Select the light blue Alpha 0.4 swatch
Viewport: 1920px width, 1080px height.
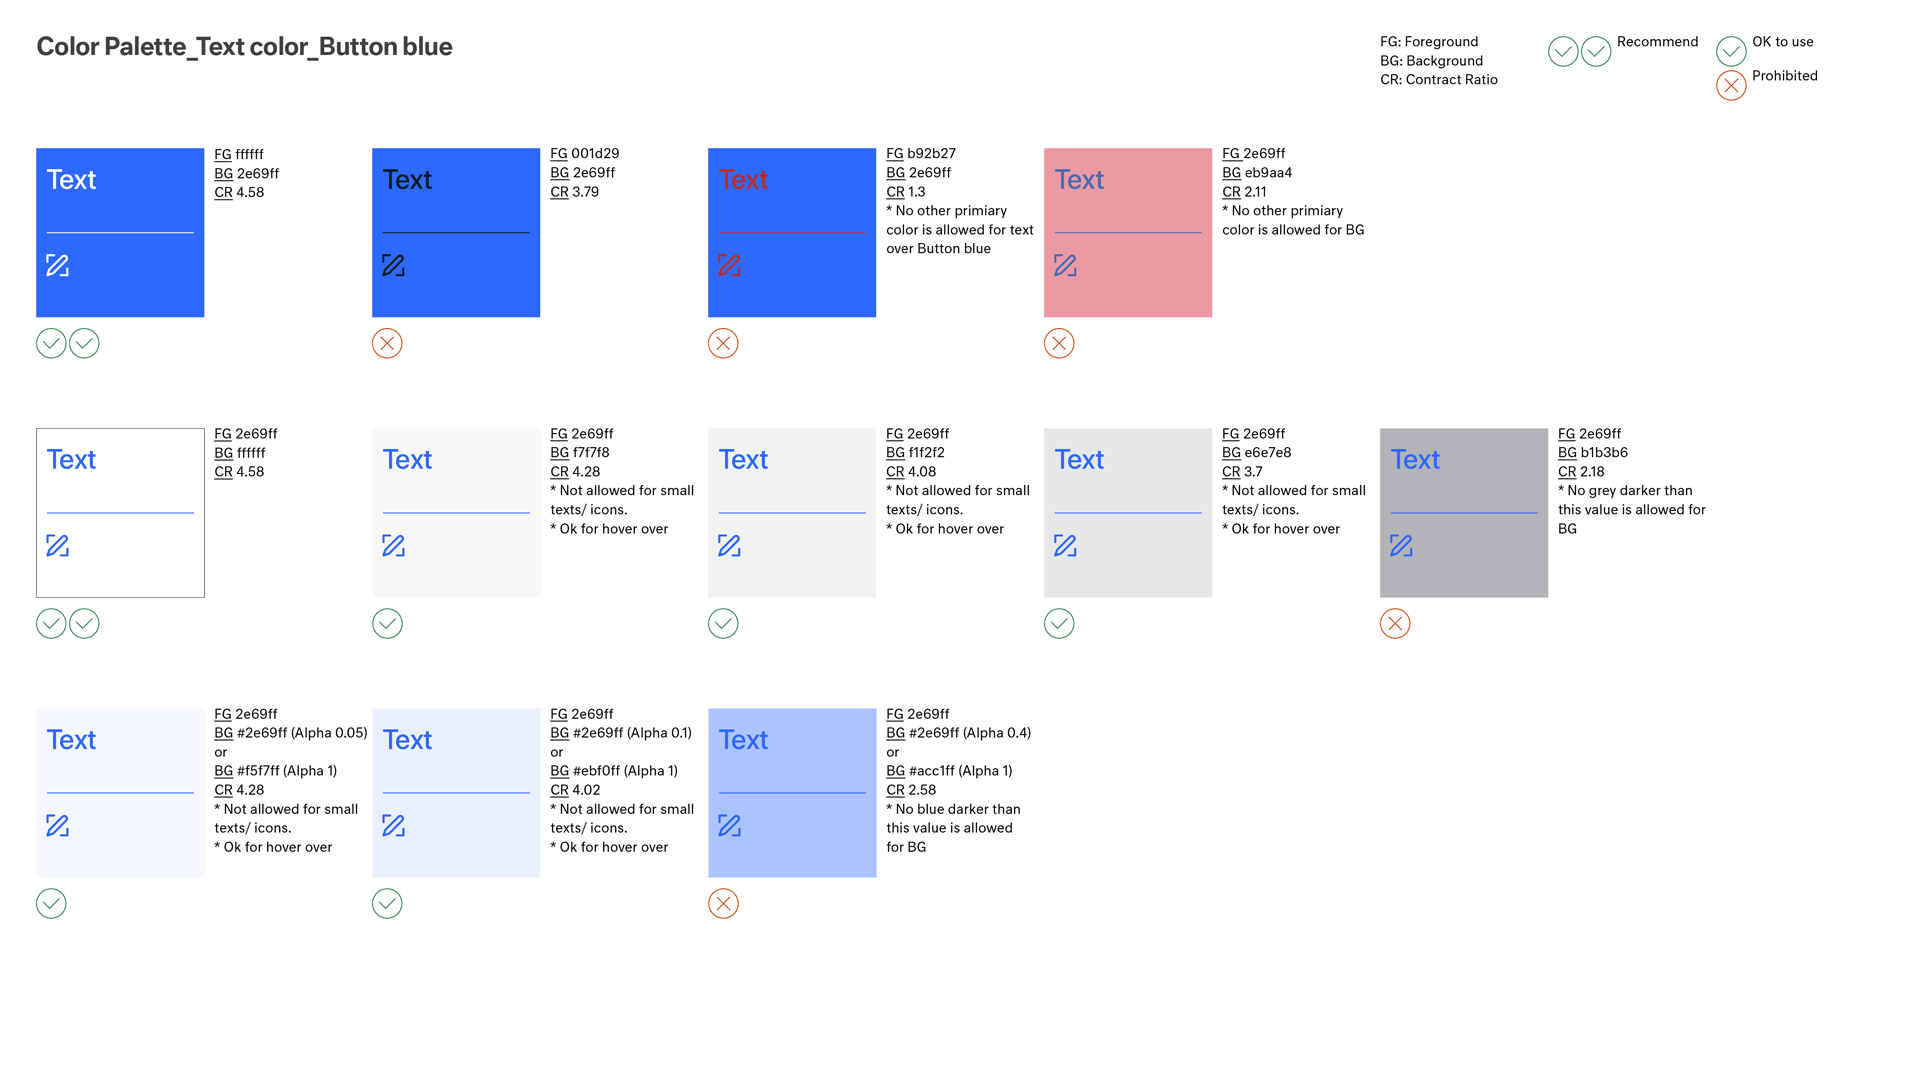point(792,792)
